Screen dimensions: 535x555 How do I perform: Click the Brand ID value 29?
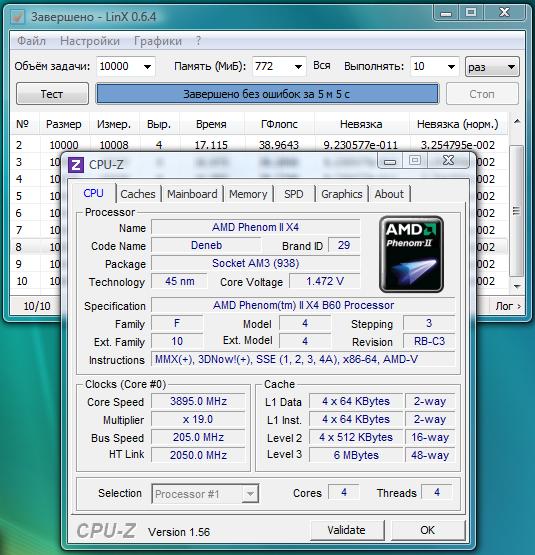[x=344, y=245]
